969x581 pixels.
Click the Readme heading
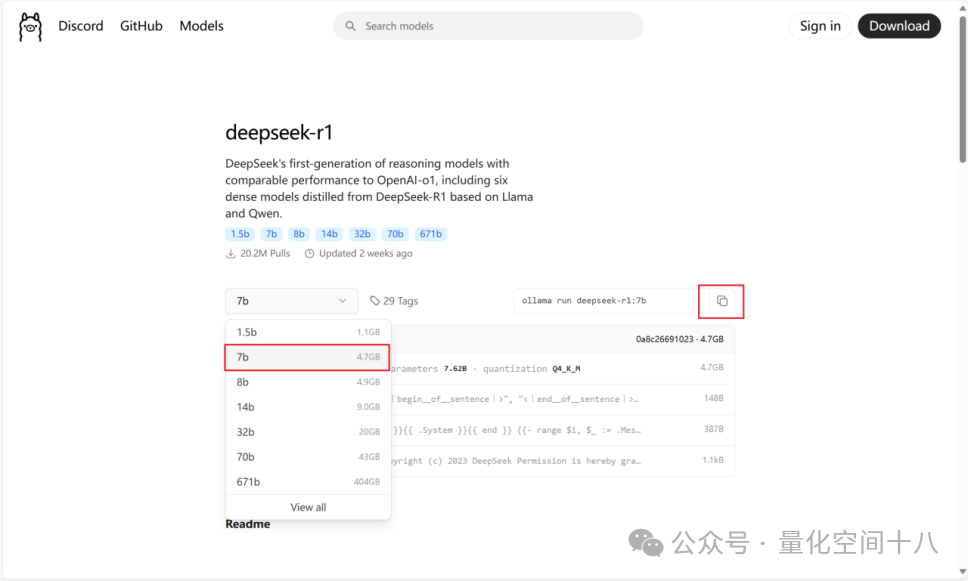click(248, 524)
